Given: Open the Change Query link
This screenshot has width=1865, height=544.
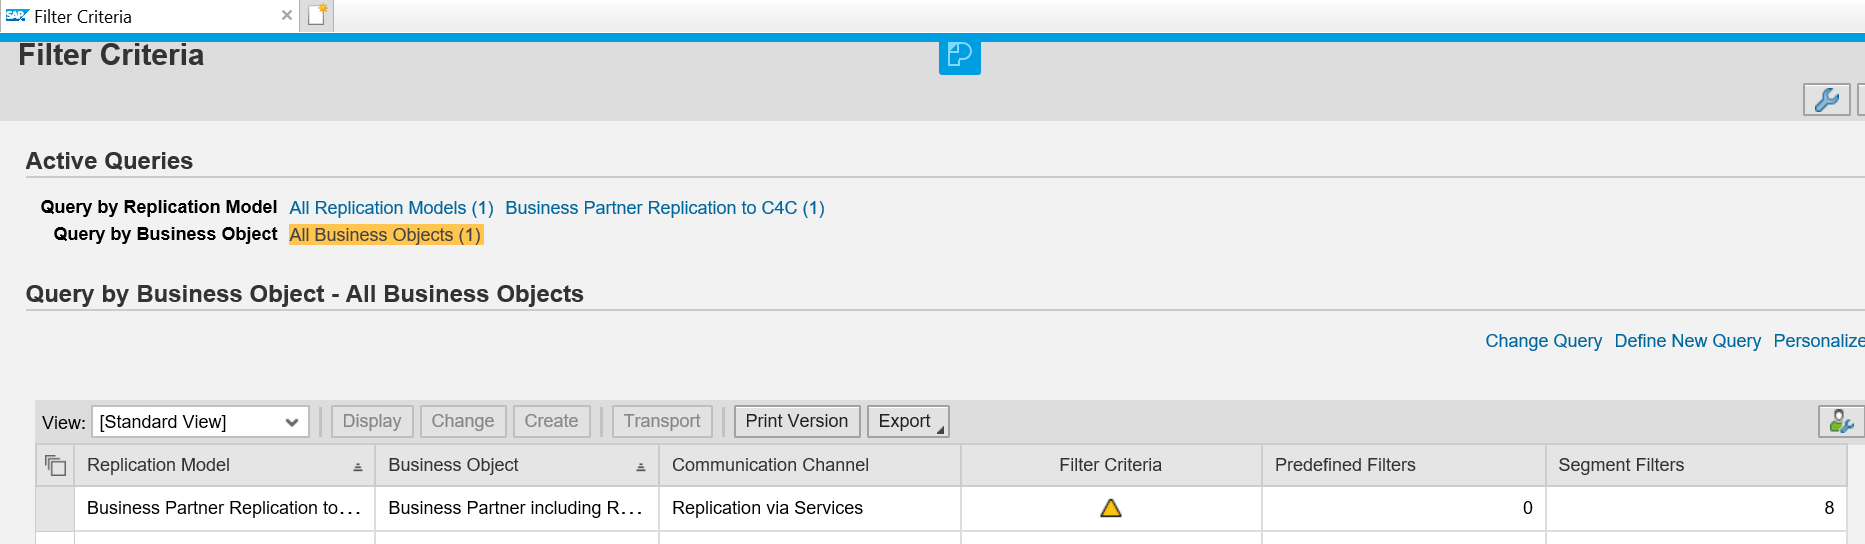Looking at the screenshot, I should click(x=1543, y=341).
